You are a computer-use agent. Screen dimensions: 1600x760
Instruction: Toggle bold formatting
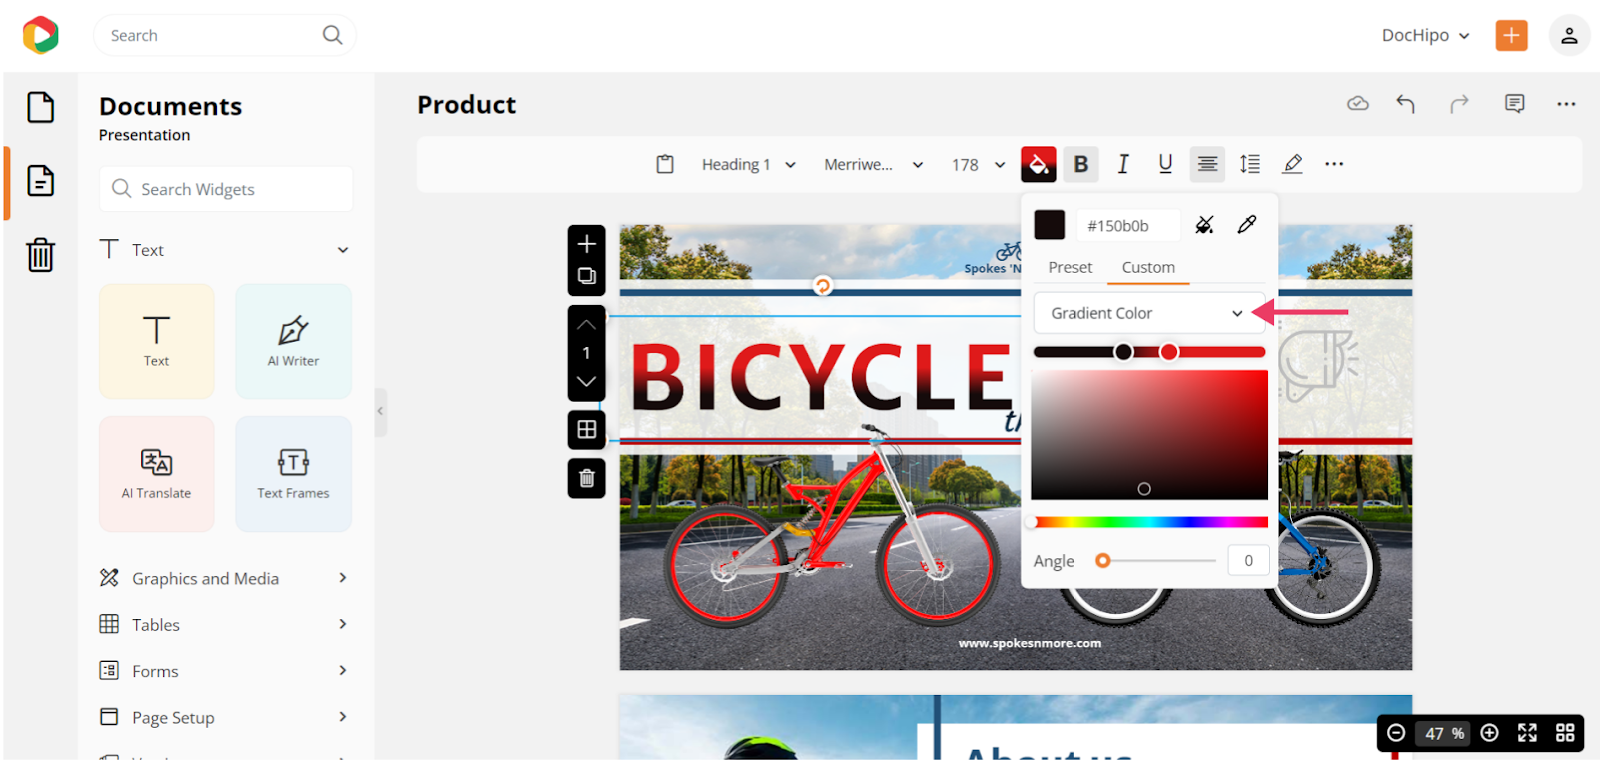[1080, 164]
